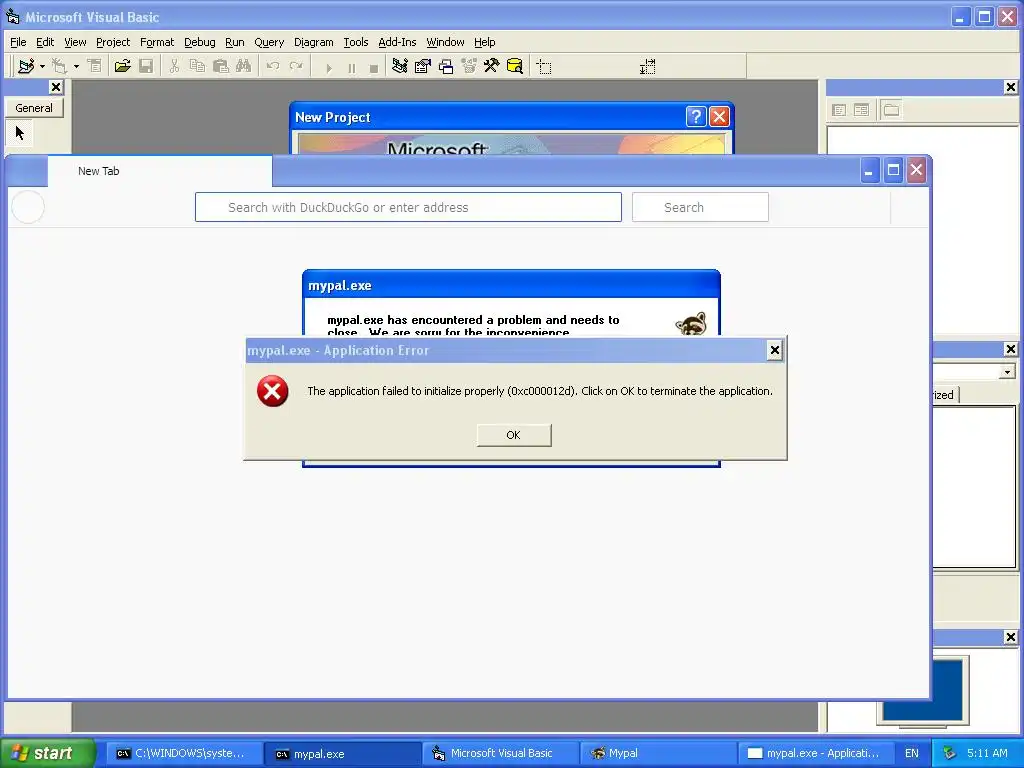
Task: Close the Toolbox panel
Action: (x=56, y=87)
